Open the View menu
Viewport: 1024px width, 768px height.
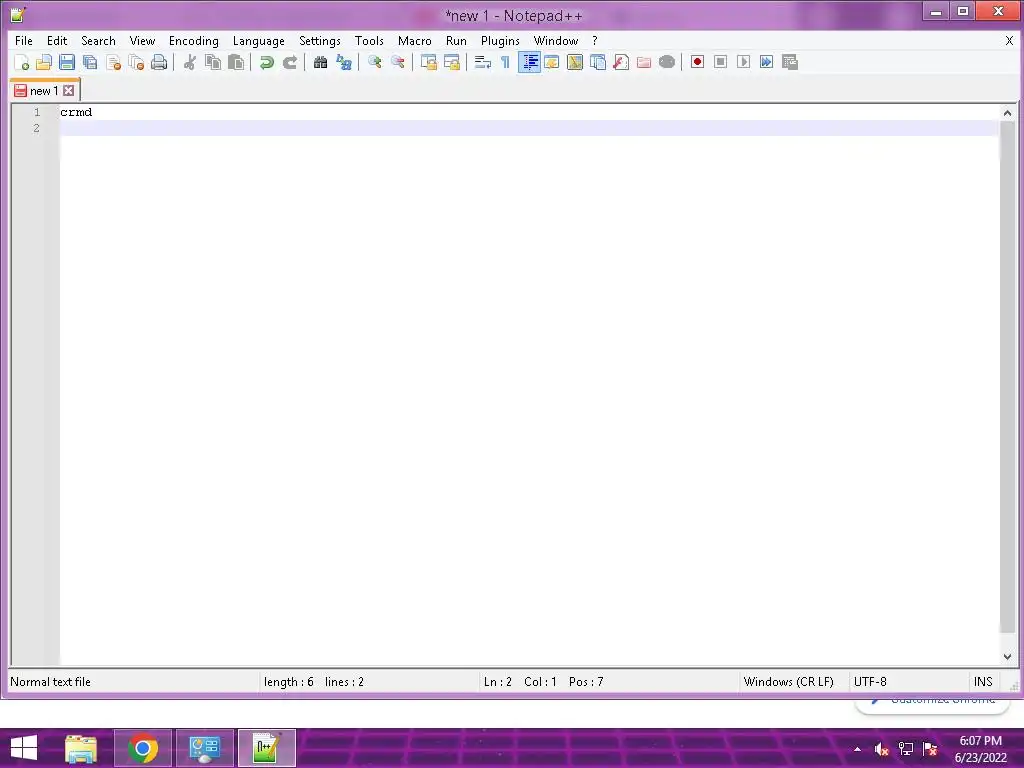point(142,40)
